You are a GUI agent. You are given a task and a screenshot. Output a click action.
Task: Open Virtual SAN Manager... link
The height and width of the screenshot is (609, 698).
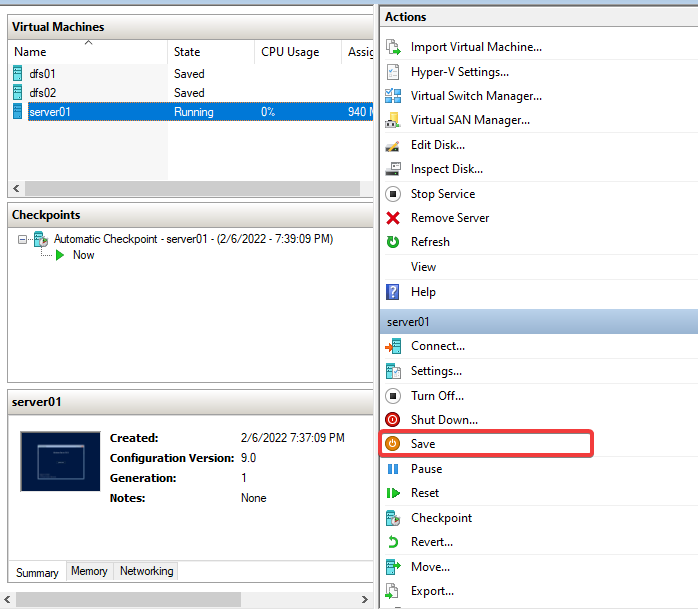point(471,120)
